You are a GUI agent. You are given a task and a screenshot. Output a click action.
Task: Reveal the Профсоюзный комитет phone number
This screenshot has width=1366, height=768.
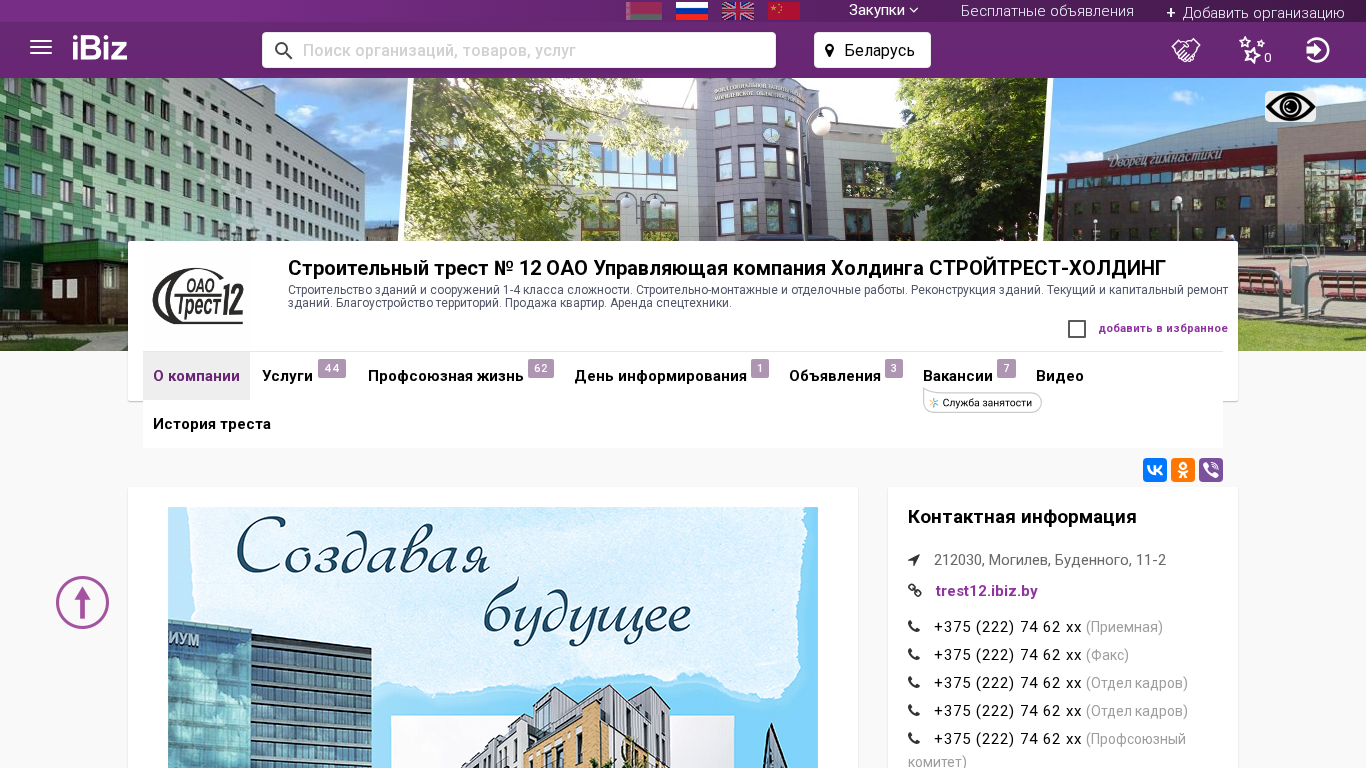[1007, 739]
